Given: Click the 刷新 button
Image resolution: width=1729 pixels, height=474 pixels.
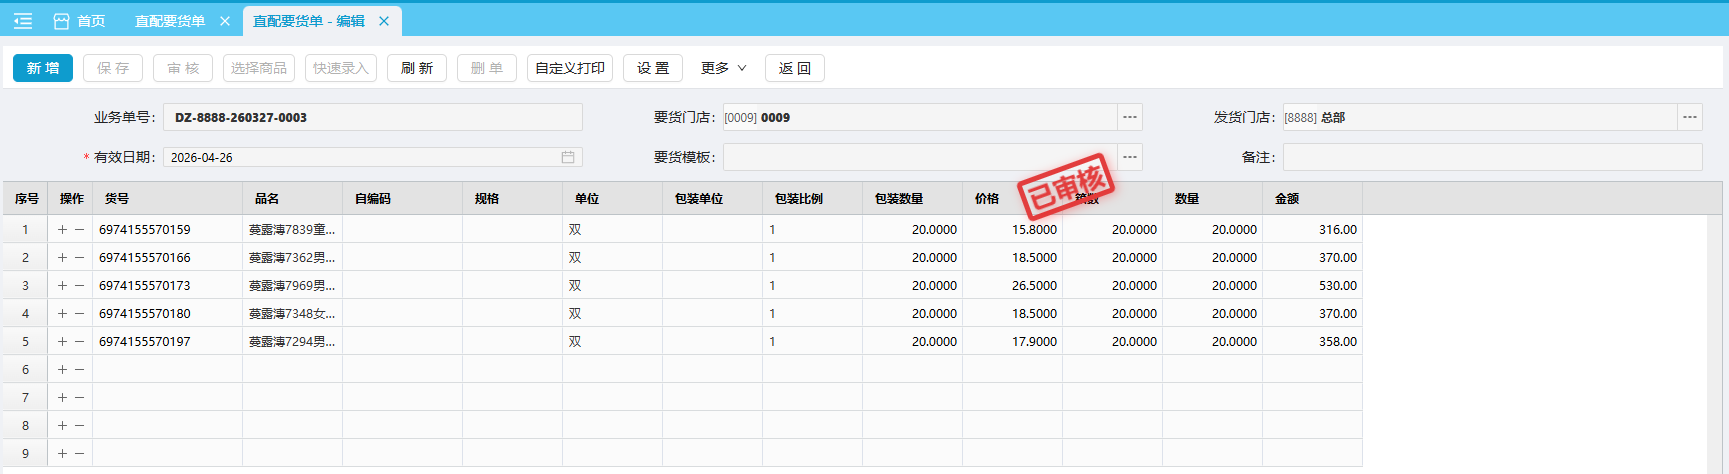Looking at the screenshot, I should [417, 68].
